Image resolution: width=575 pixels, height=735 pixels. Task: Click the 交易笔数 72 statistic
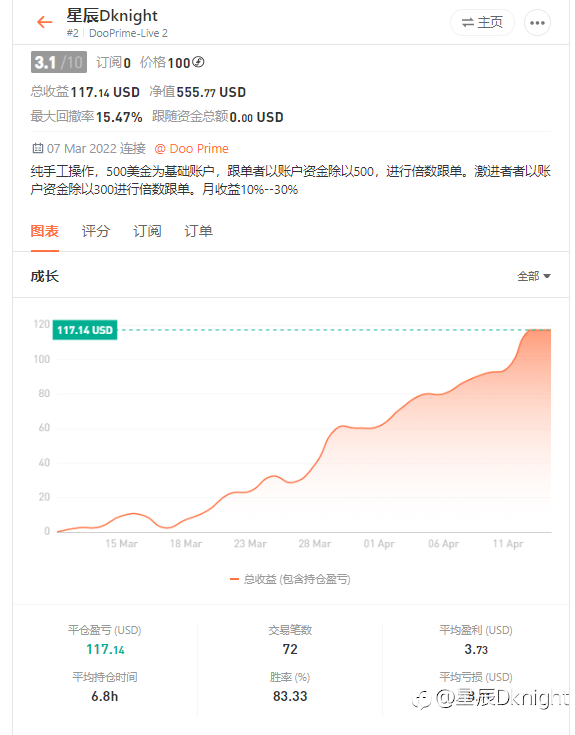point(290,640)
